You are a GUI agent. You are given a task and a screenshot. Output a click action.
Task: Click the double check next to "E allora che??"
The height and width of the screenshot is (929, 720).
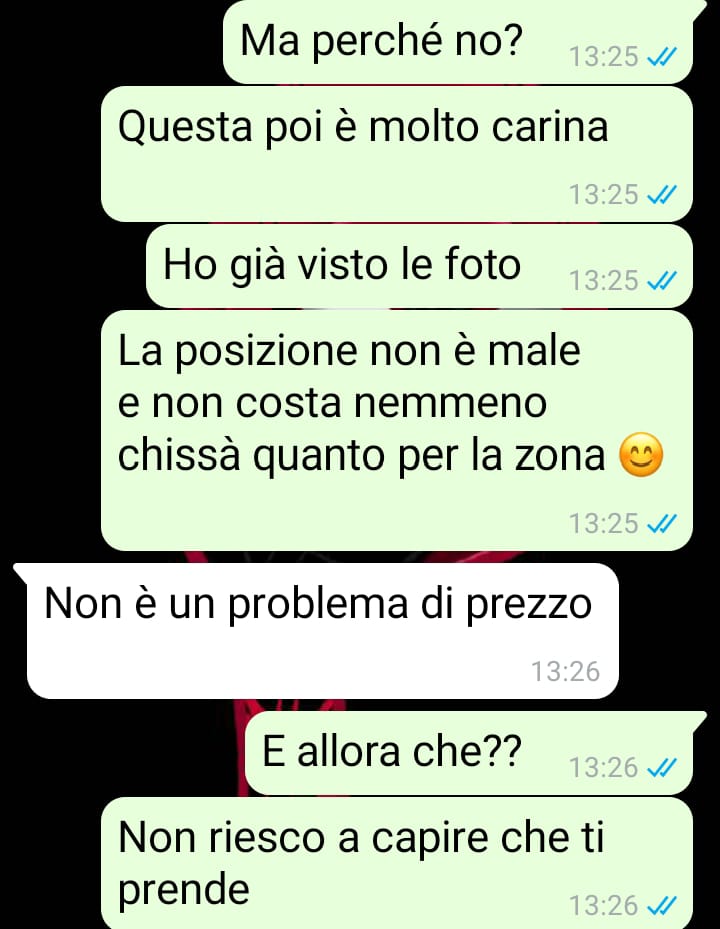[x=661, y=768]
